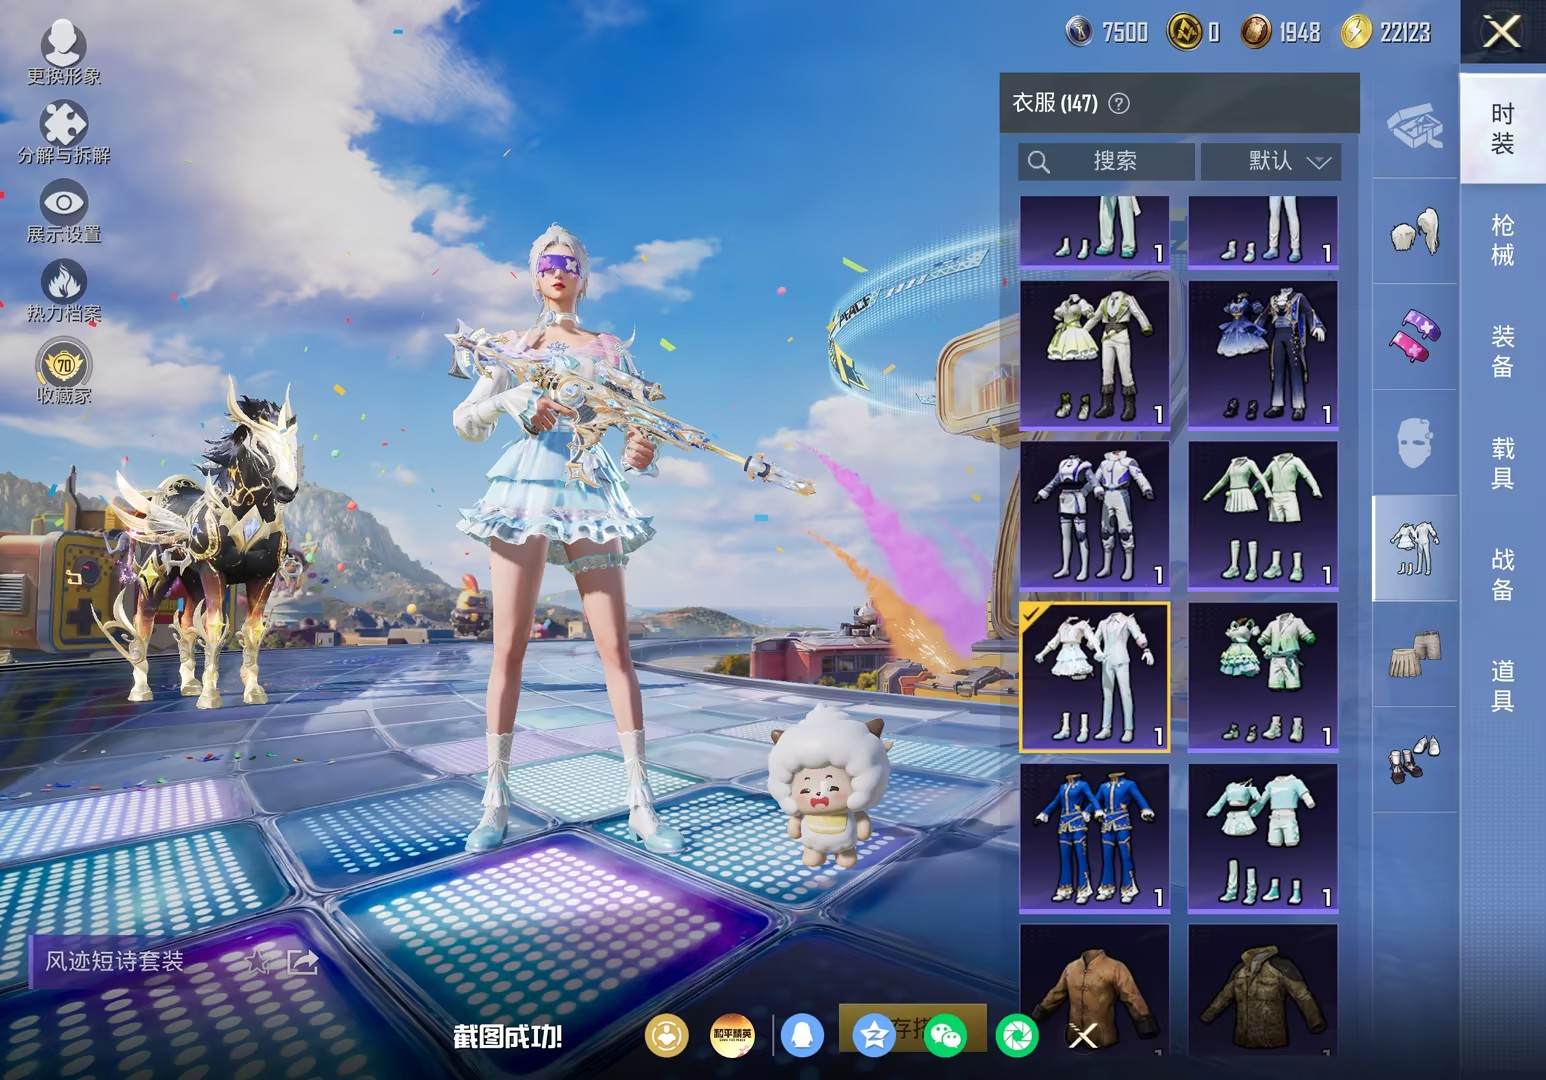Open 更换形象 (change appearance)
This screenshot has height=1080, width=1546.
point(63,52)
